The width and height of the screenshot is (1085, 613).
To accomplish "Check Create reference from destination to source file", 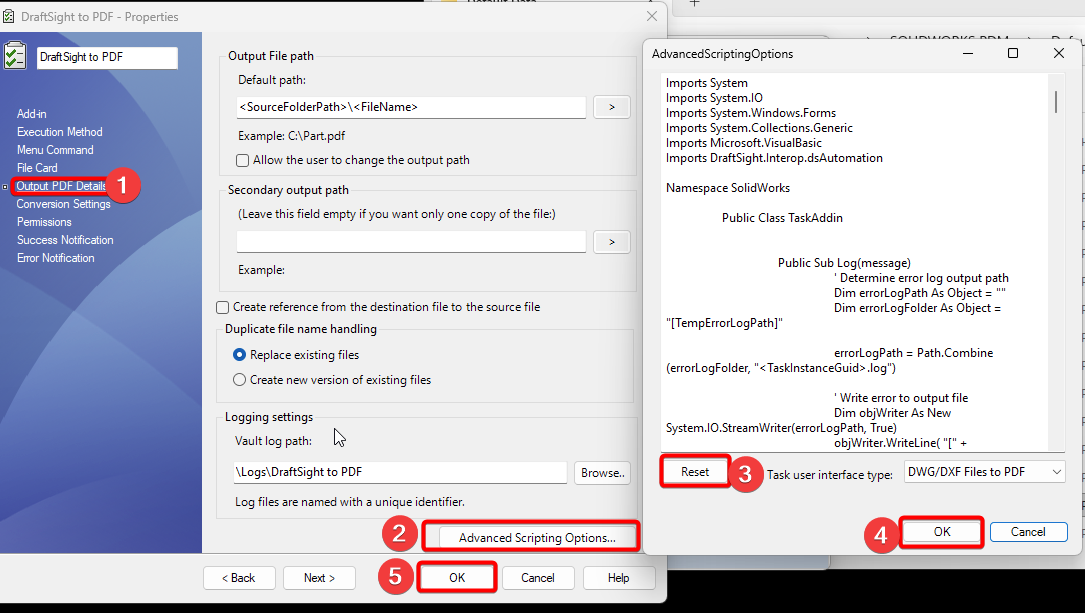I will pyautogui.click(x=223, y=307).
